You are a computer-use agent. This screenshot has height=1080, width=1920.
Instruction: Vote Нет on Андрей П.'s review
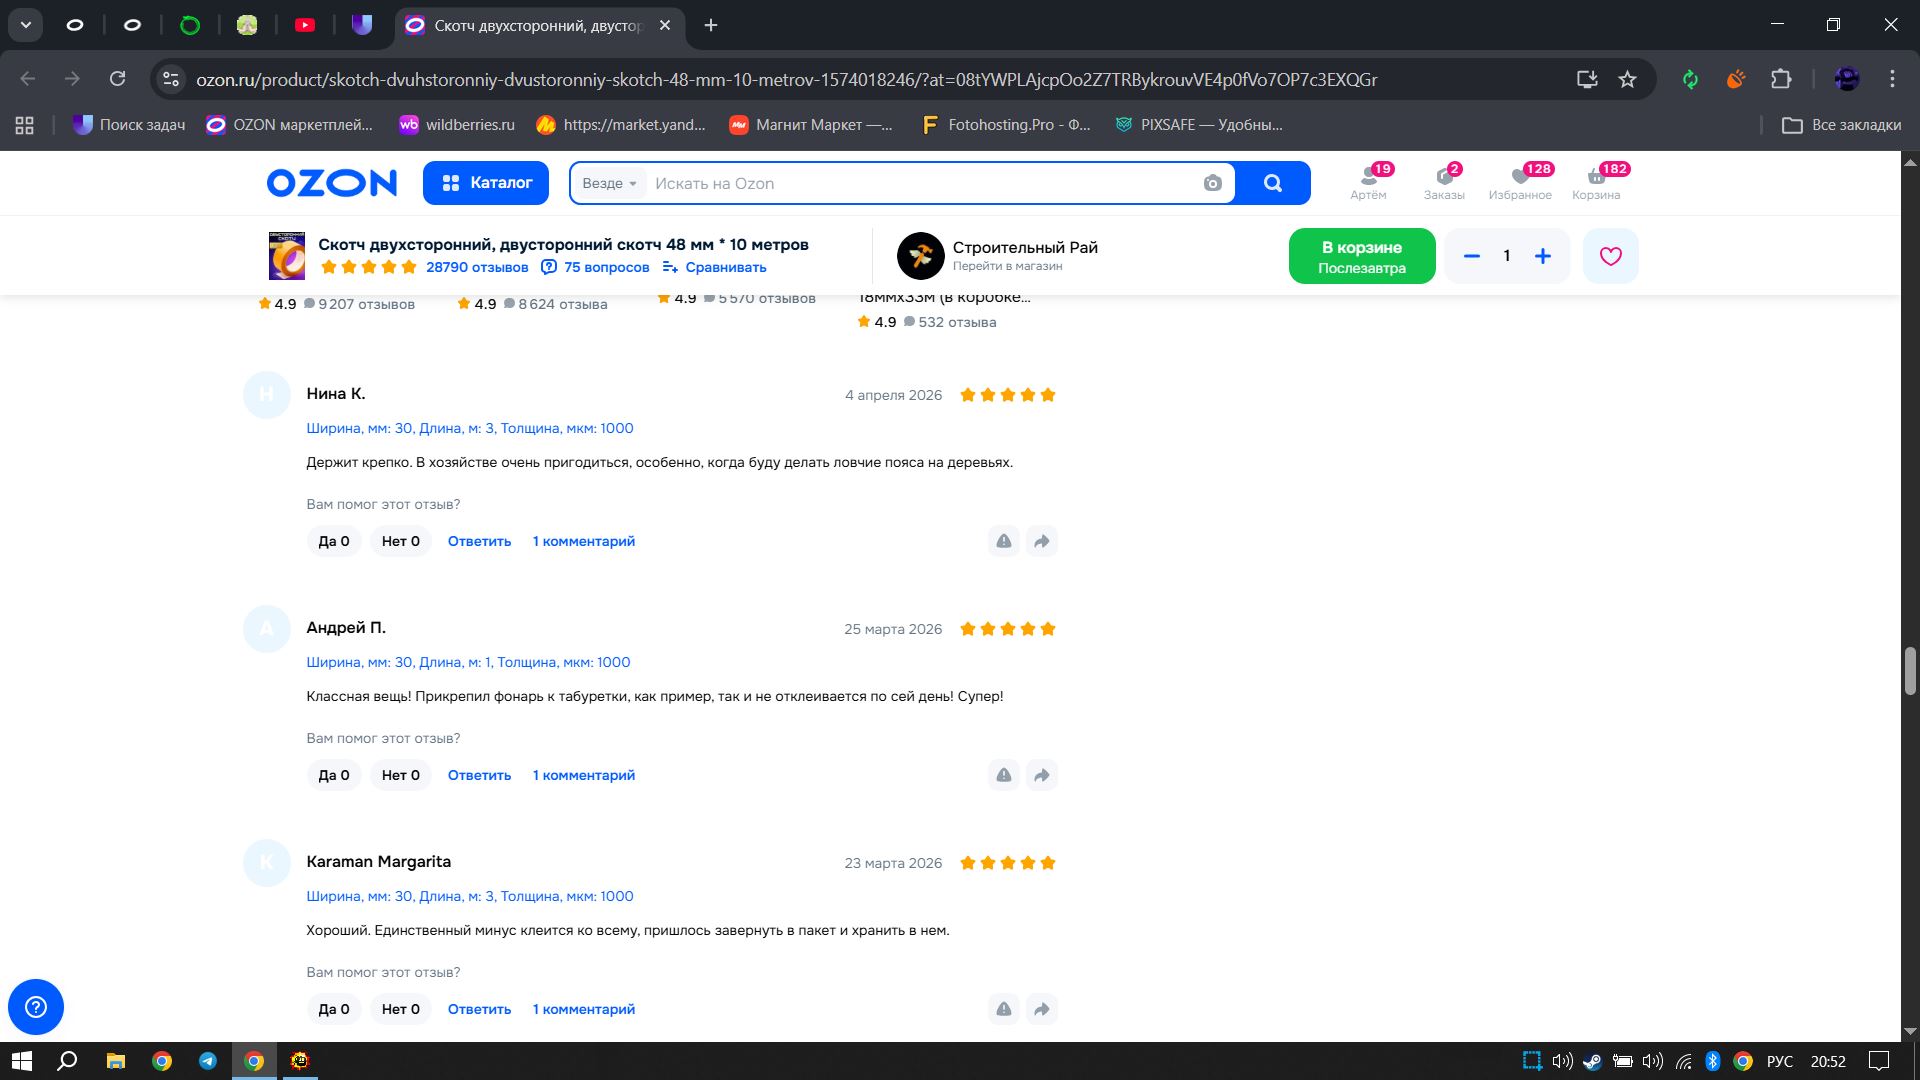click(400, 775)
